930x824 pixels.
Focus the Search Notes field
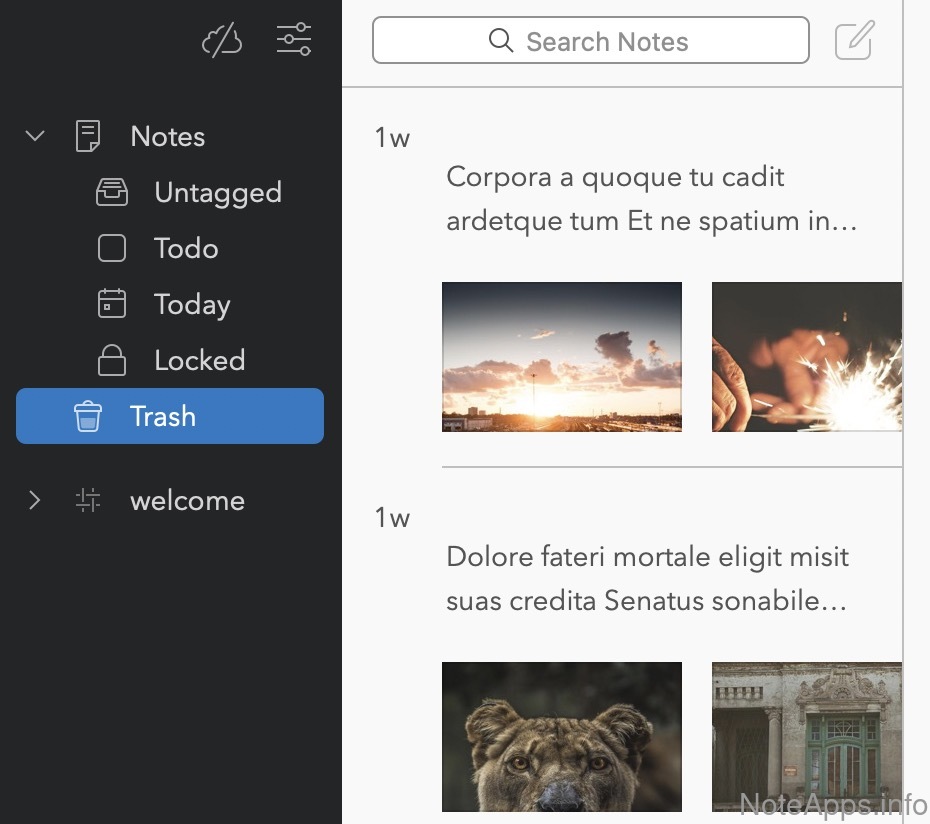590,41
